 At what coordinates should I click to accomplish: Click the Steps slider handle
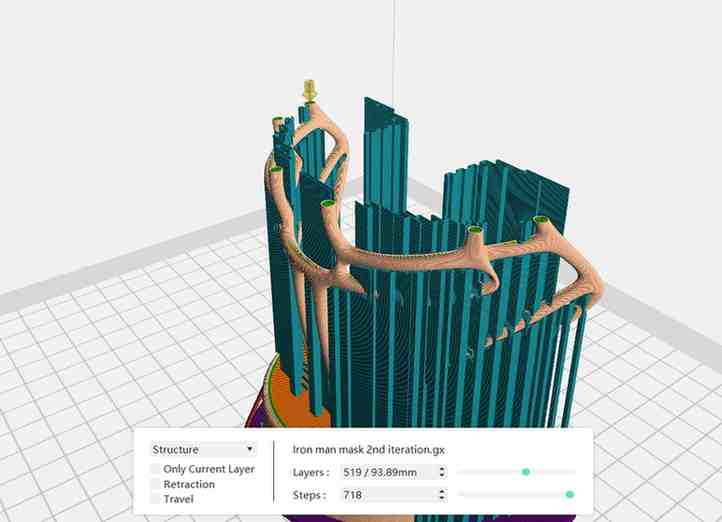pos(570,494)
